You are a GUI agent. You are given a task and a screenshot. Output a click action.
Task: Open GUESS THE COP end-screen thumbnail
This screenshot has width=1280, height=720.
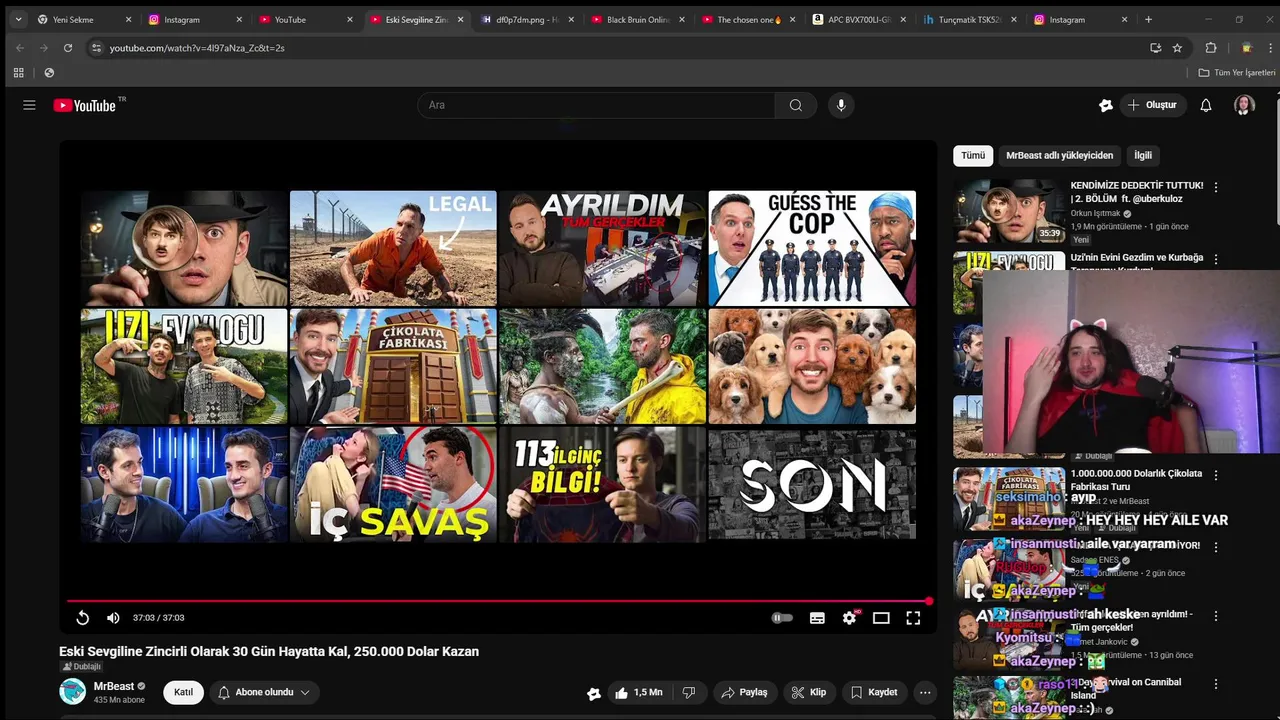[x=812, y=248]
